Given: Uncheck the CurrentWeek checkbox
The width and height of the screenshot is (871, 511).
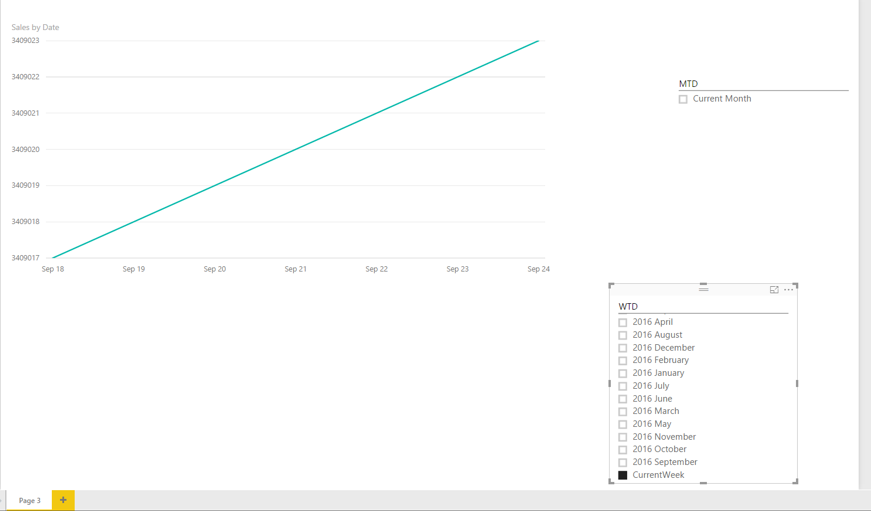Looking at the screenshot, I should click(623, 475).
